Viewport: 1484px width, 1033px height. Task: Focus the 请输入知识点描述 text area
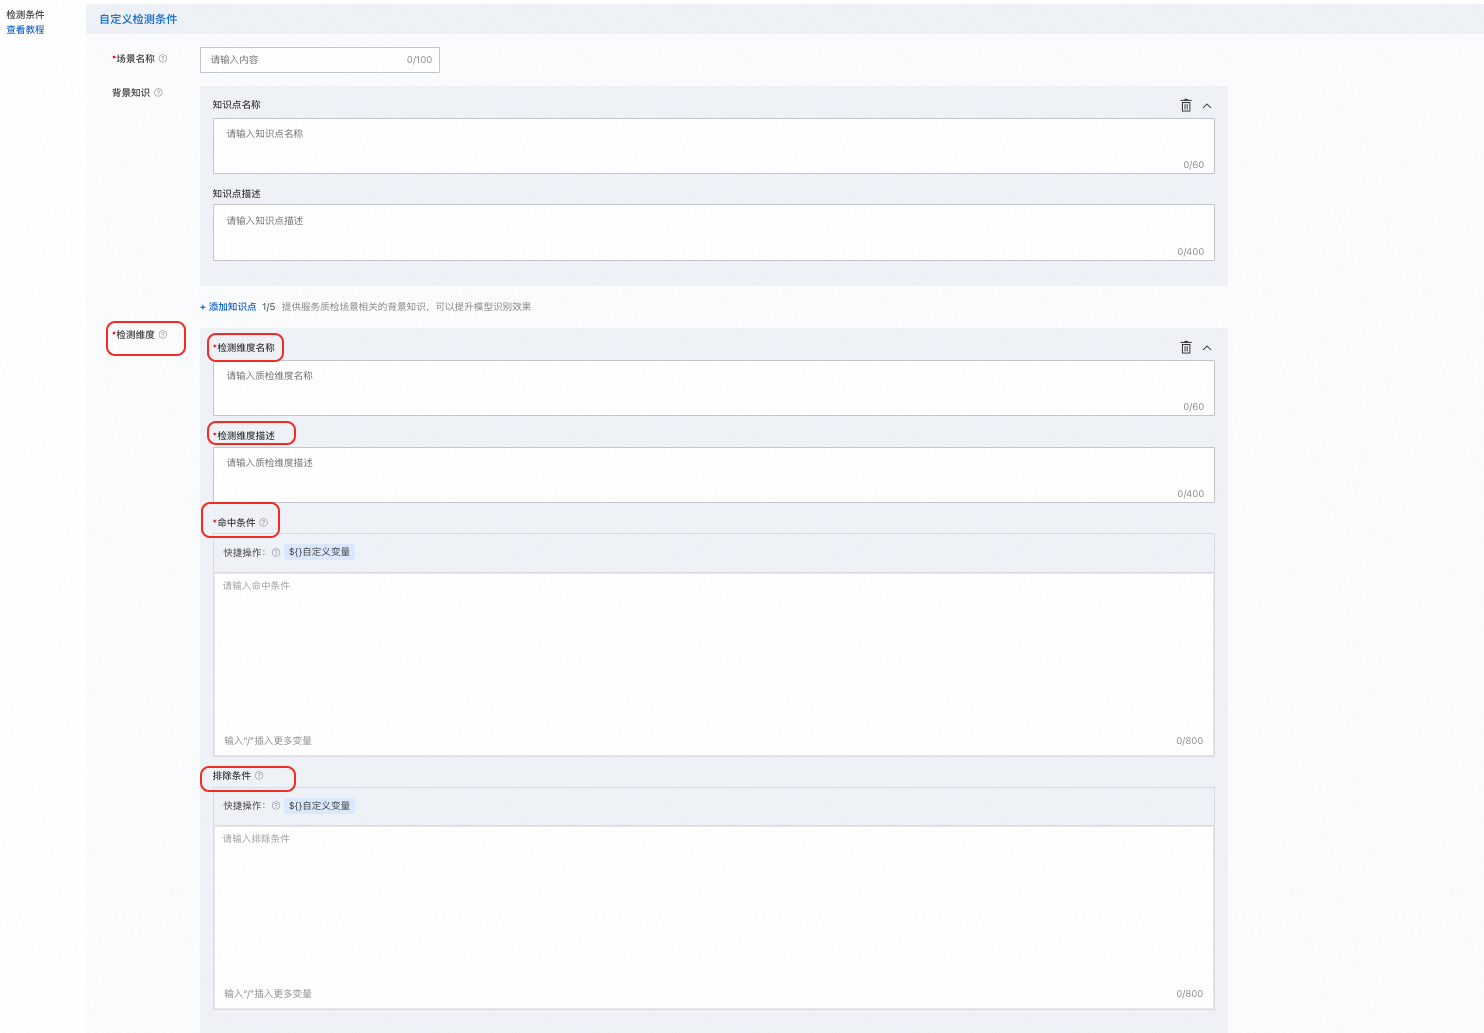click(714, 233)
